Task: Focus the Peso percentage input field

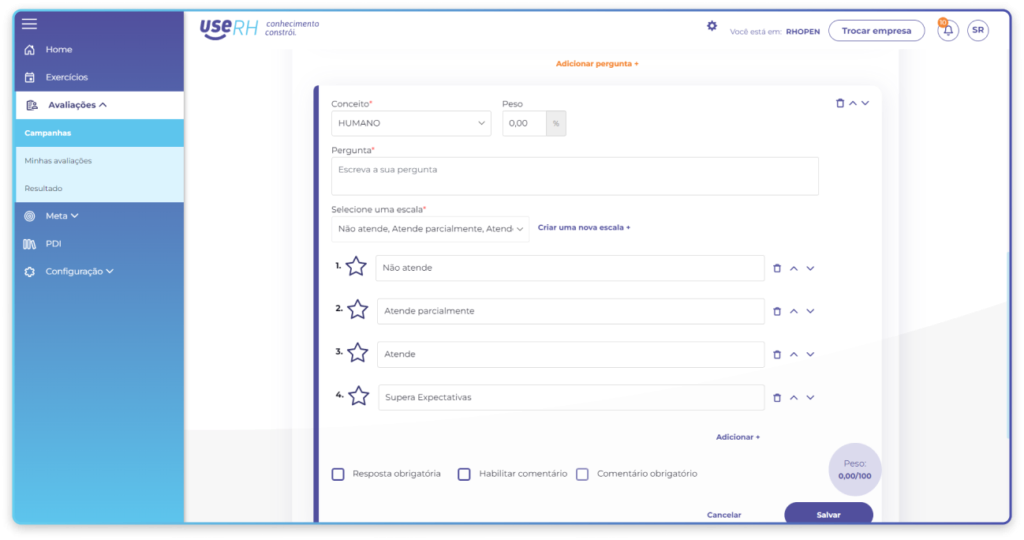Action: pos(524,123)
